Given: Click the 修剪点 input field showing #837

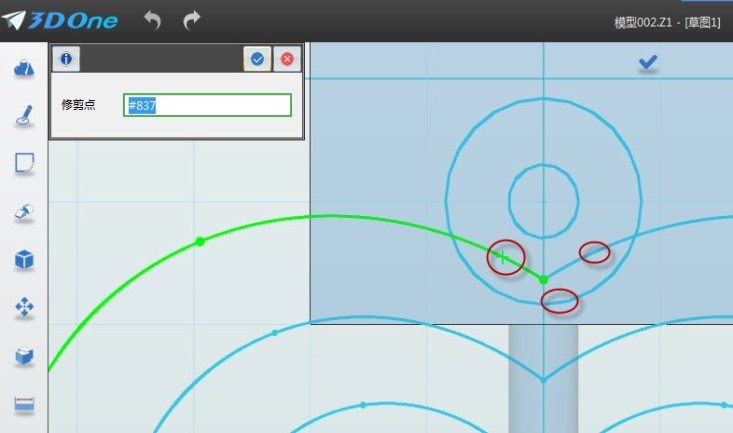Looking at the screenshot, I should point(207,105).
